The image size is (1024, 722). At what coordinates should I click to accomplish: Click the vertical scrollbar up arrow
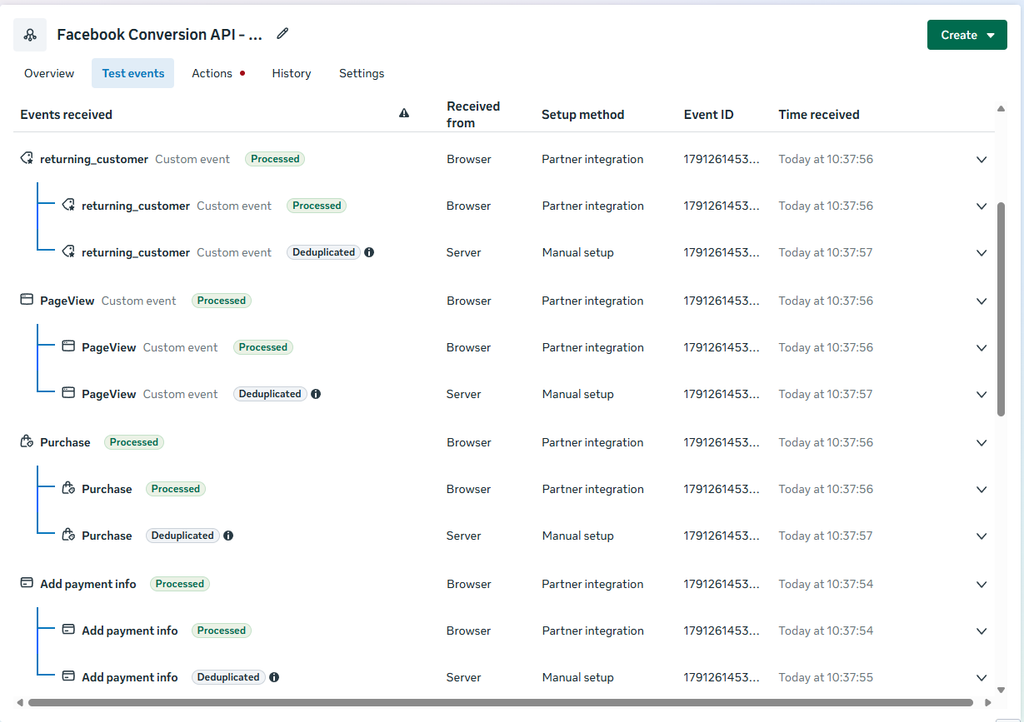(x=1000, y=109)
